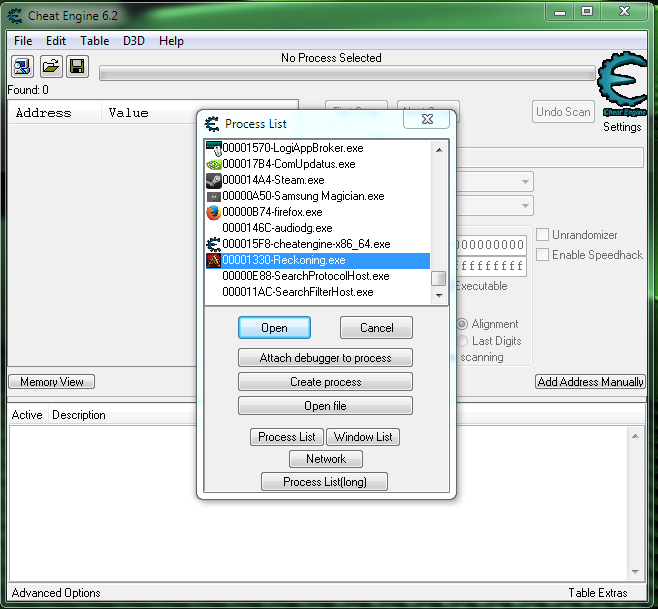658x609 pixels.
Task: Click the Description column header
Action: click(x=79, y=415)
